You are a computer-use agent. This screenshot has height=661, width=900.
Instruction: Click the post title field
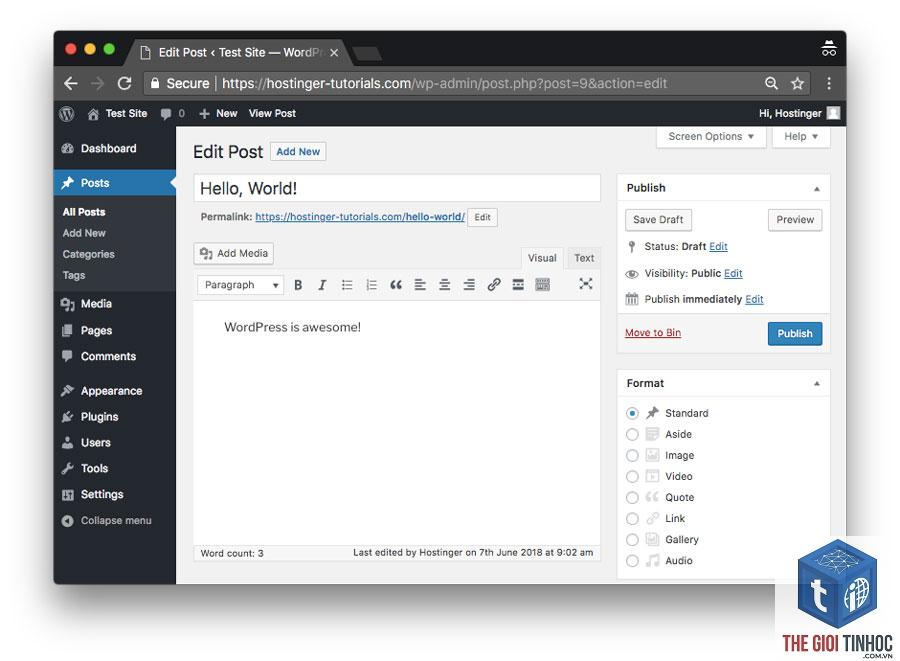397,188
